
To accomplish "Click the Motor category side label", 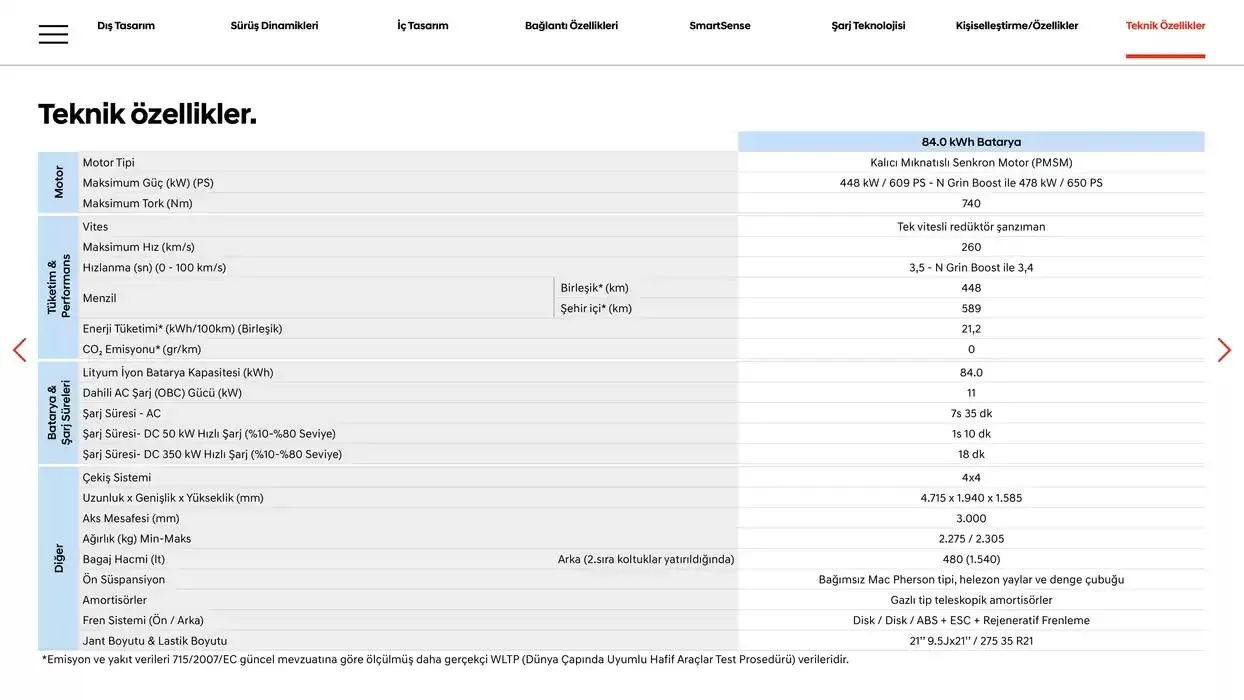I will (58, 182).
